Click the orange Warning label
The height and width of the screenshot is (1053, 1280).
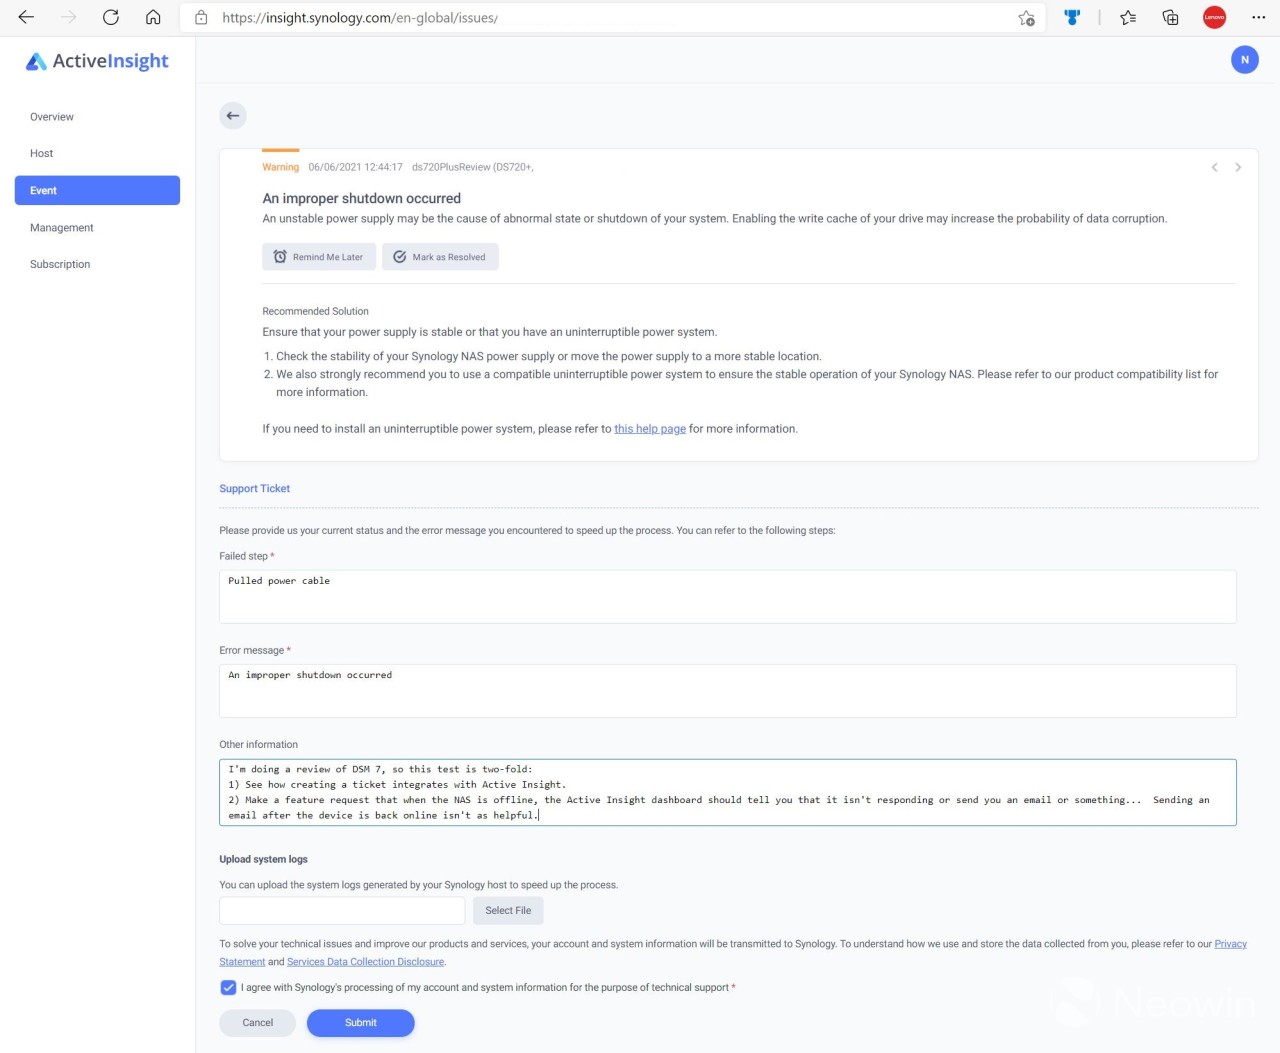280,167
